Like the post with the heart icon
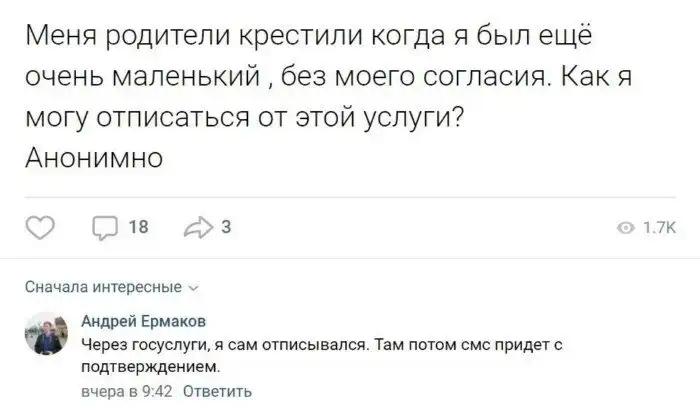The width and height of the screenshot is (700, 407). (x=41, y=227)
